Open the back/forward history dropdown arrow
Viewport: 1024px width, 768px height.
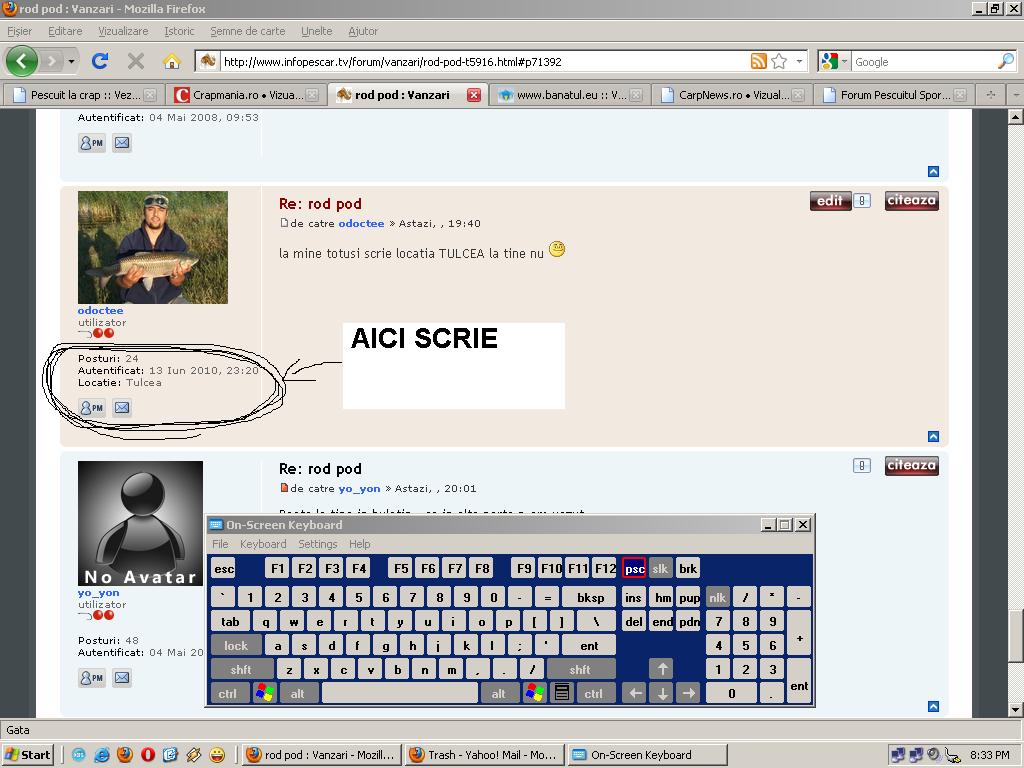point(72,61)
